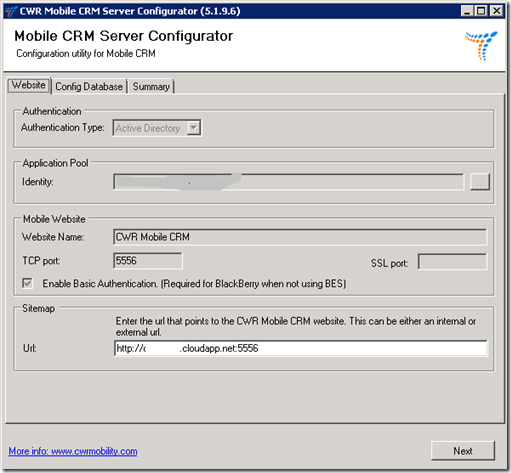Click the Sitemap url instruction text
This screenshot has width=511, height=473.
(296, 327)
